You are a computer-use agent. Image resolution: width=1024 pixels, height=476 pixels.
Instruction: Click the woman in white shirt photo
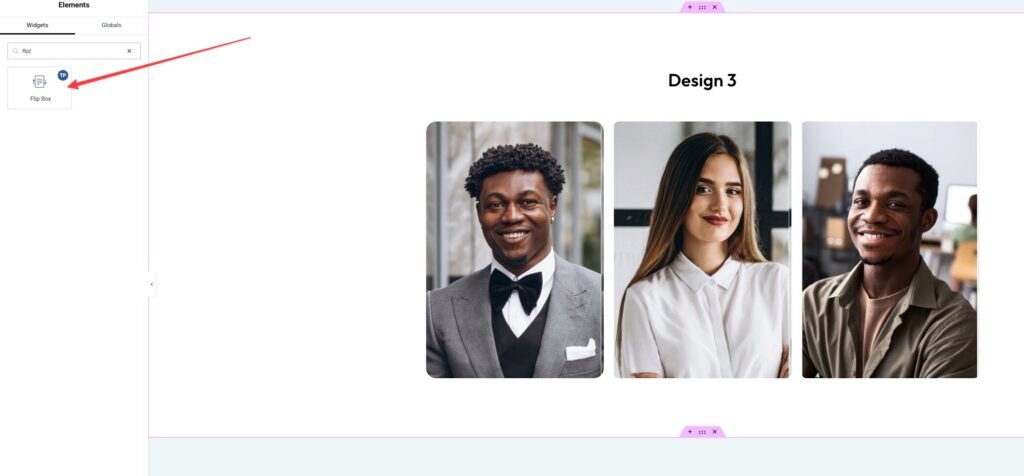click(x=702, y=250)
